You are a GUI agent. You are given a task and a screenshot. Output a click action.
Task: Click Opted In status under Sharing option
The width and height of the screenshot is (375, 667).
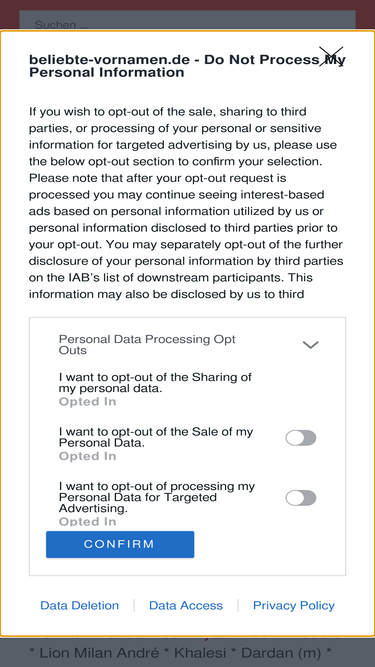click(x=87, y=402)
